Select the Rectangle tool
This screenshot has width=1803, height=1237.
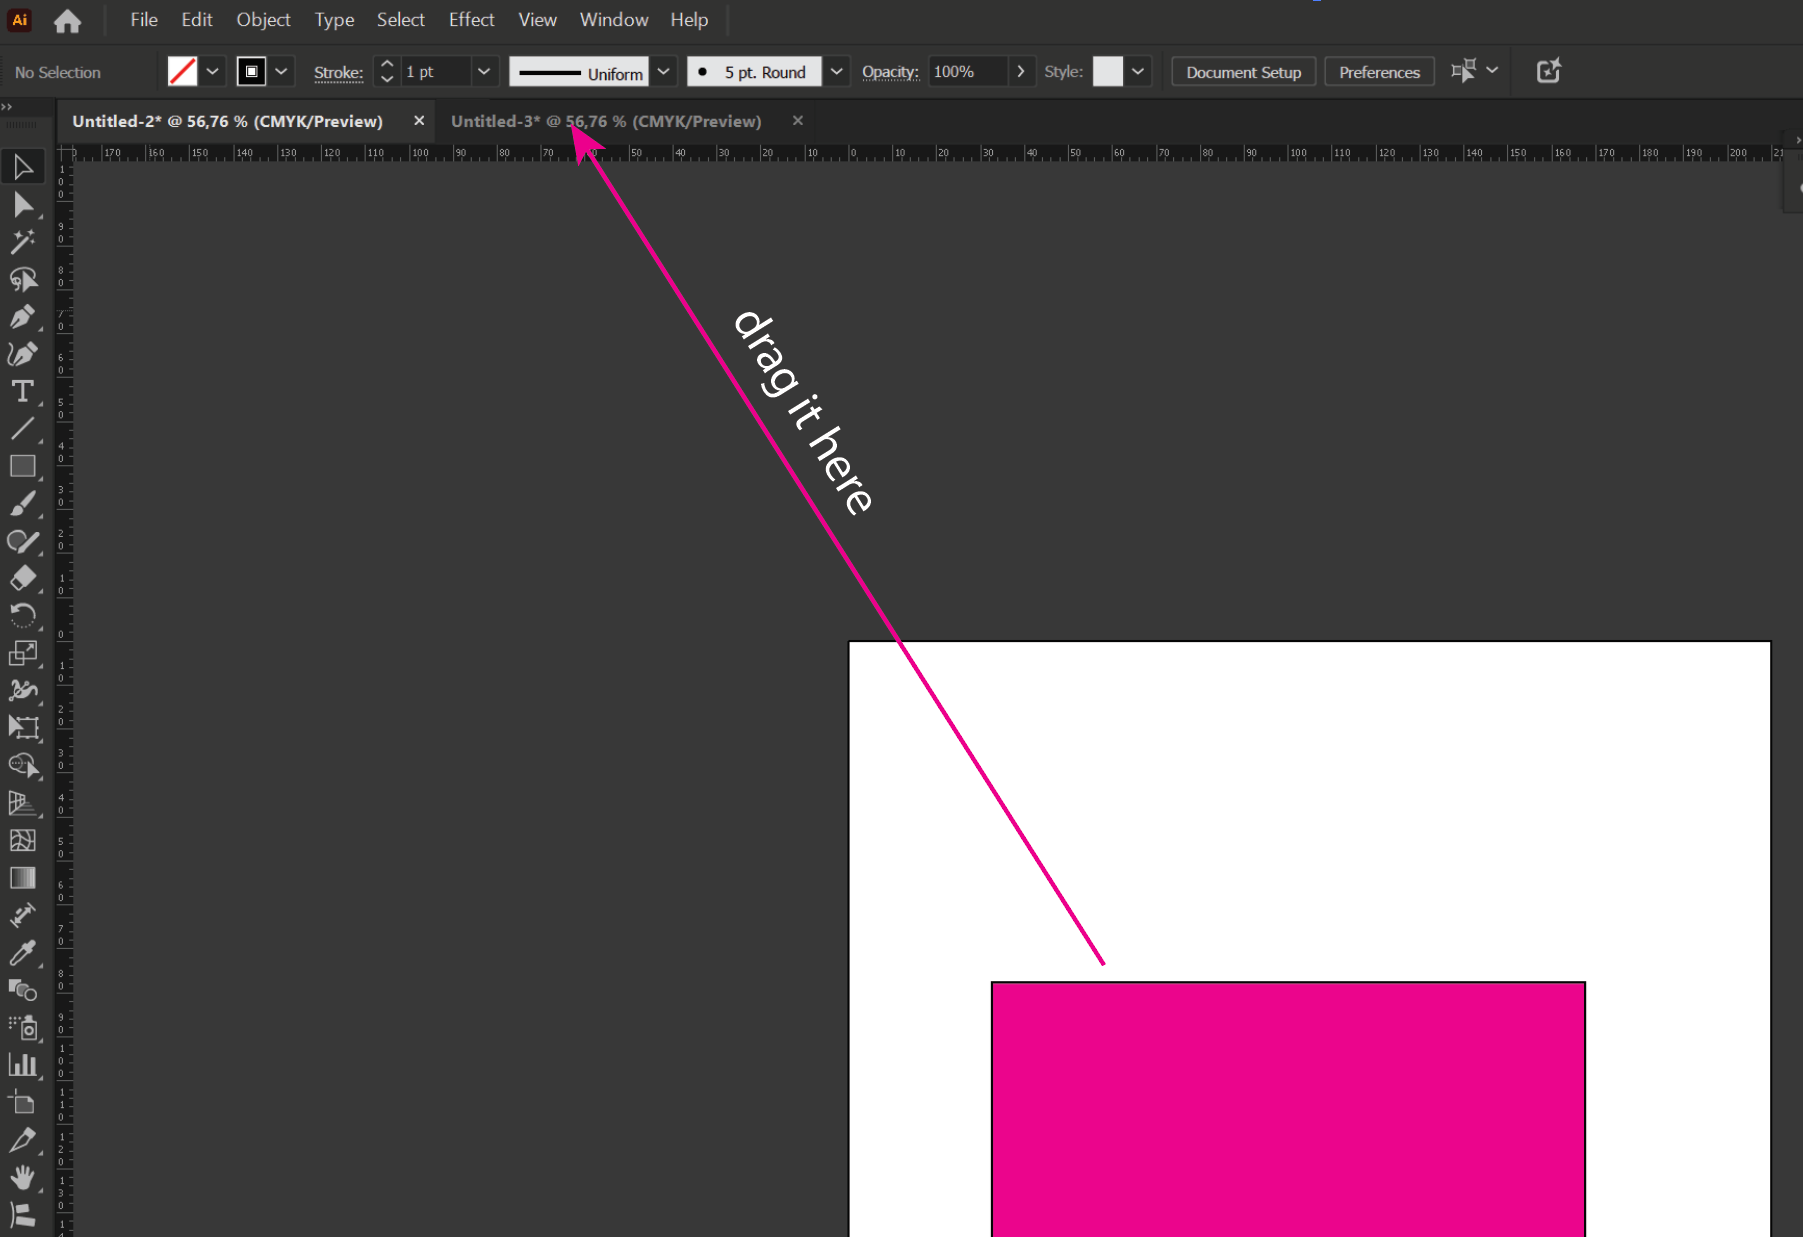pyautogui.click(x=24, y=466)
